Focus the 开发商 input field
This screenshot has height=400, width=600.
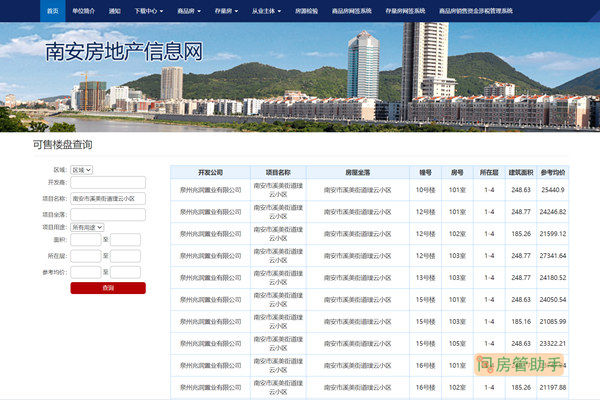click(x=108, y=183)
